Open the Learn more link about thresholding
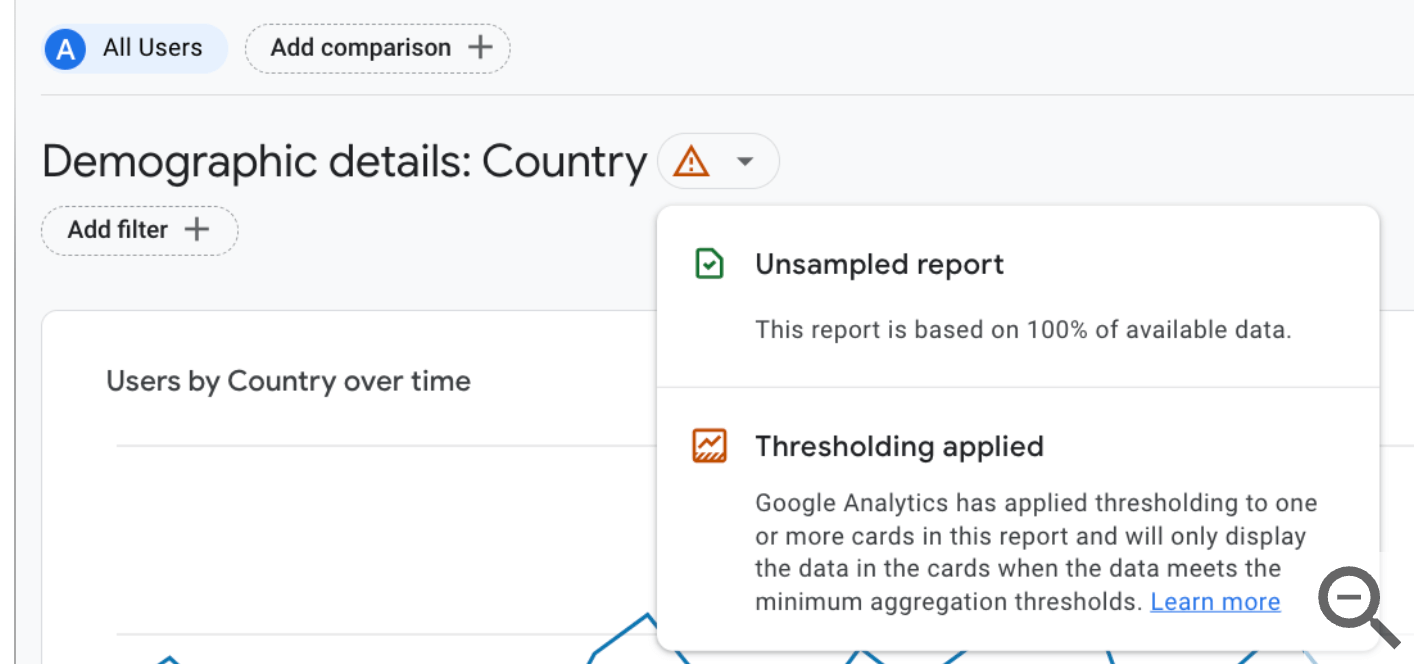This screenshot has width=1414, height=664. click(x=1215, y=601)
